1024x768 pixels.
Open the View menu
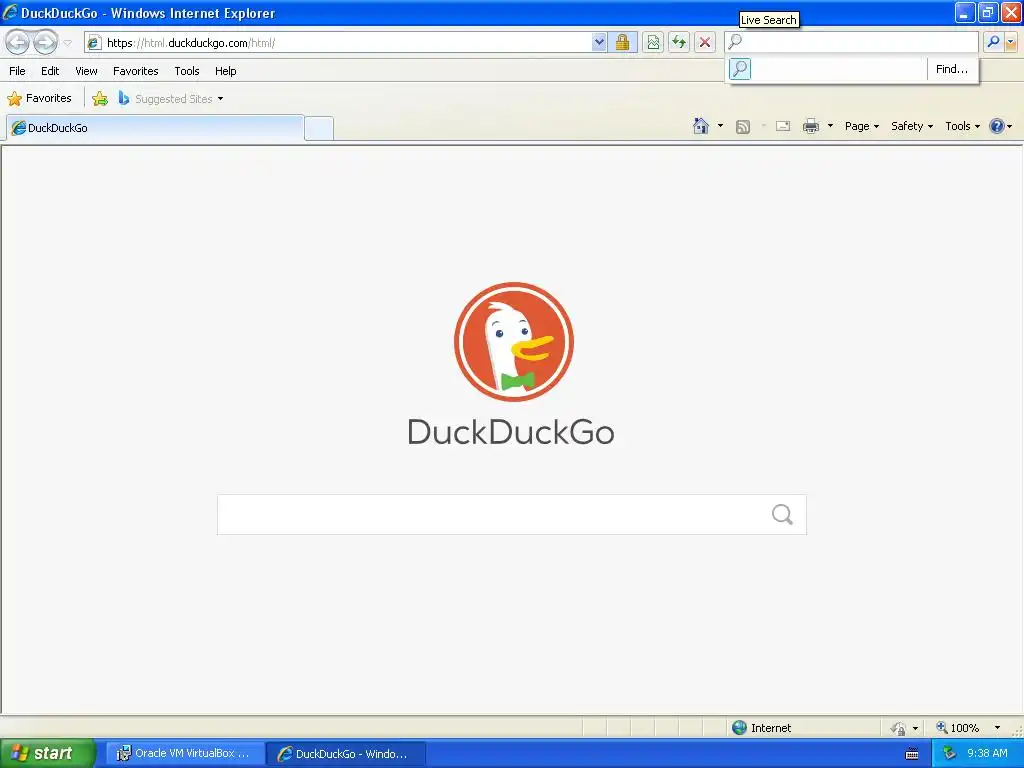point(86,71)
